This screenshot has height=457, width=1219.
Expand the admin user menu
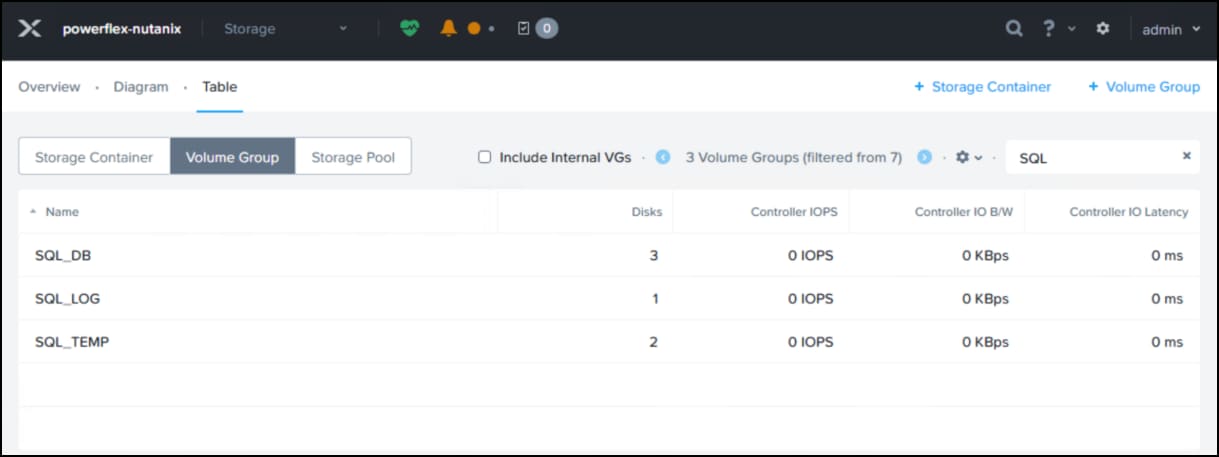pos(1171,29)
